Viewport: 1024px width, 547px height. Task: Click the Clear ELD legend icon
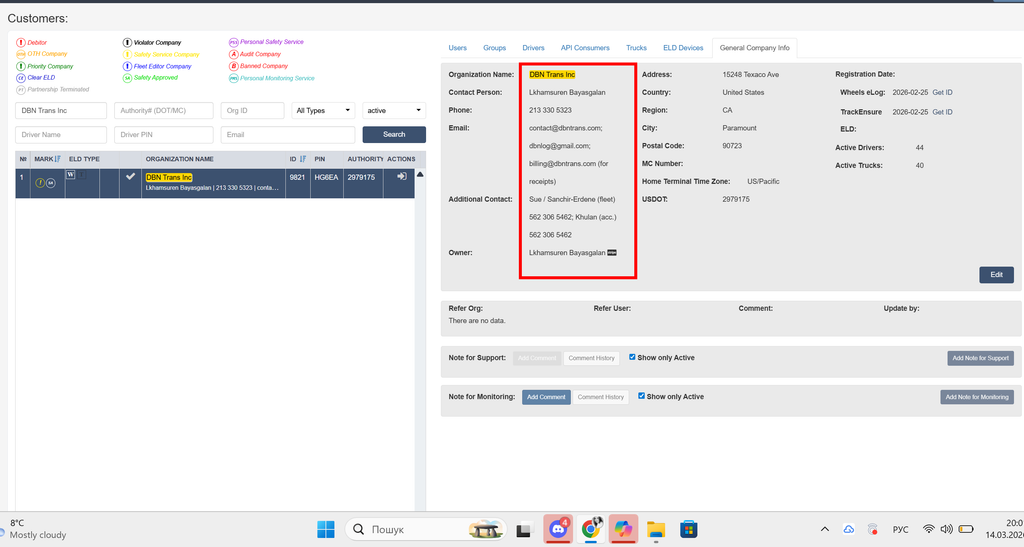(20, 78)
